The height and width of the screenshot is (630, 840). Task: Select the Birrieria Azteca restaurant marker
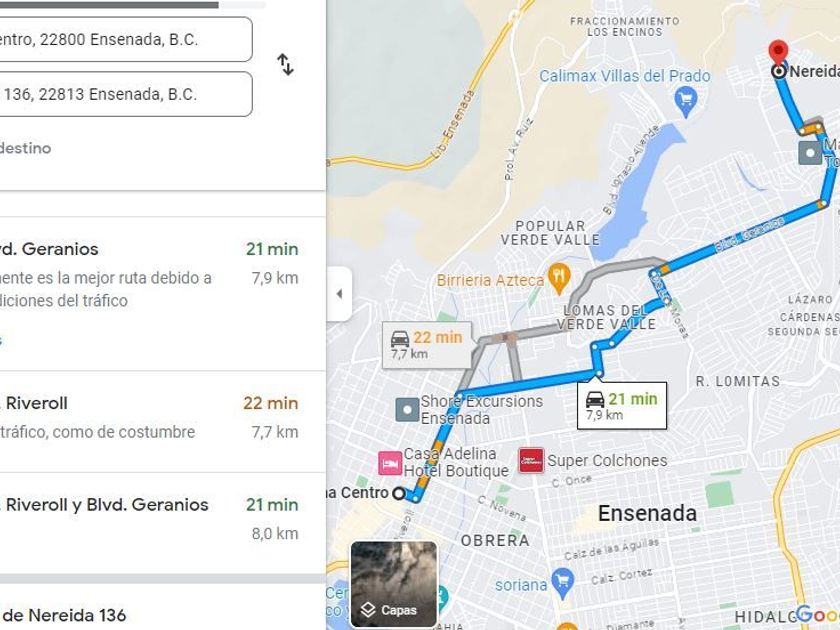(x=559, y=278)
